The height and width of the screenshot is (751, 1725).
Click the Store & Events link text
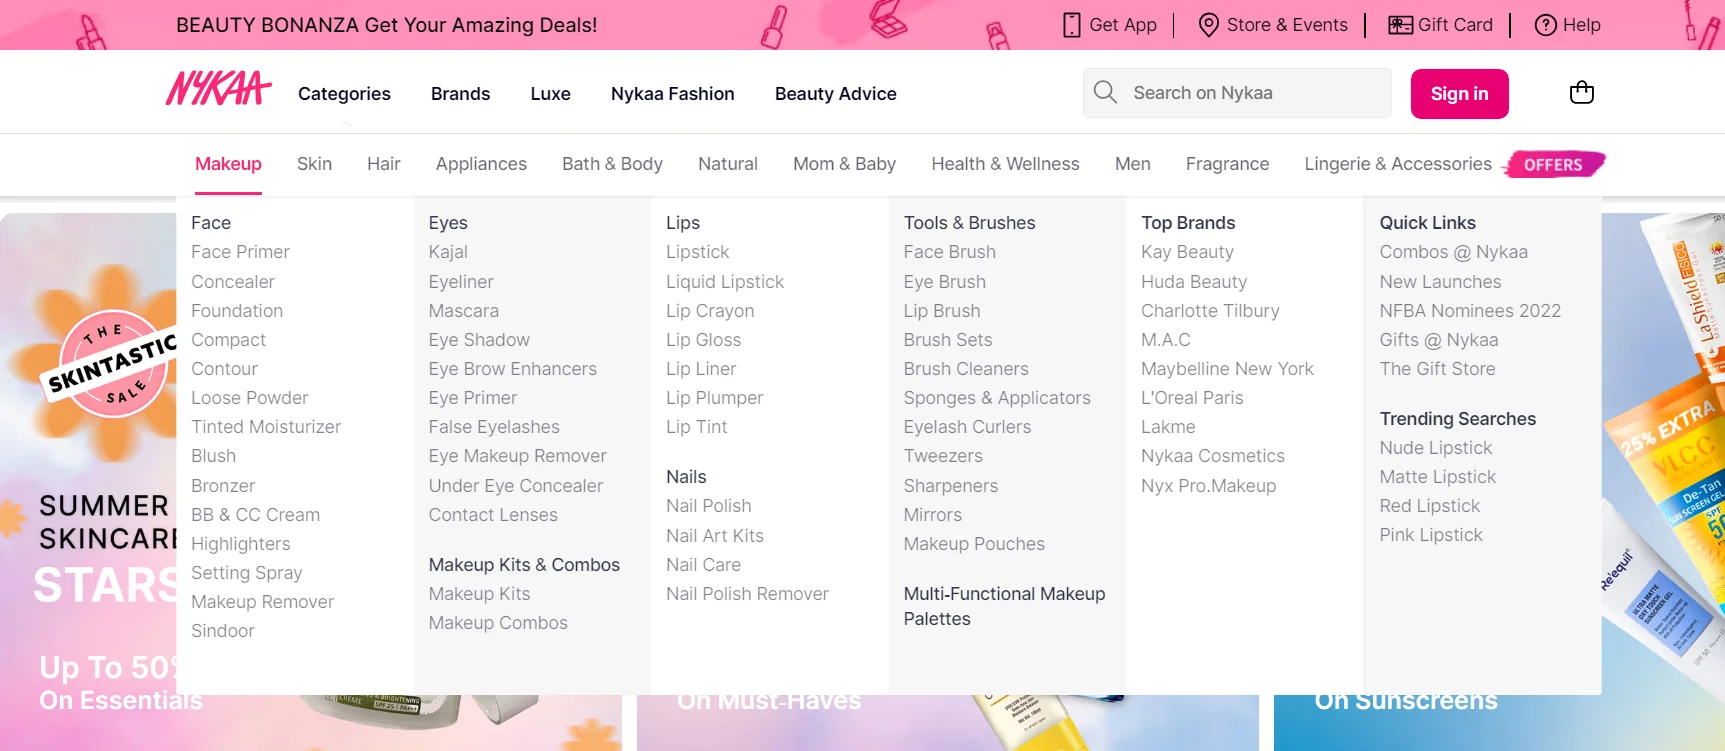point(1287,25)
